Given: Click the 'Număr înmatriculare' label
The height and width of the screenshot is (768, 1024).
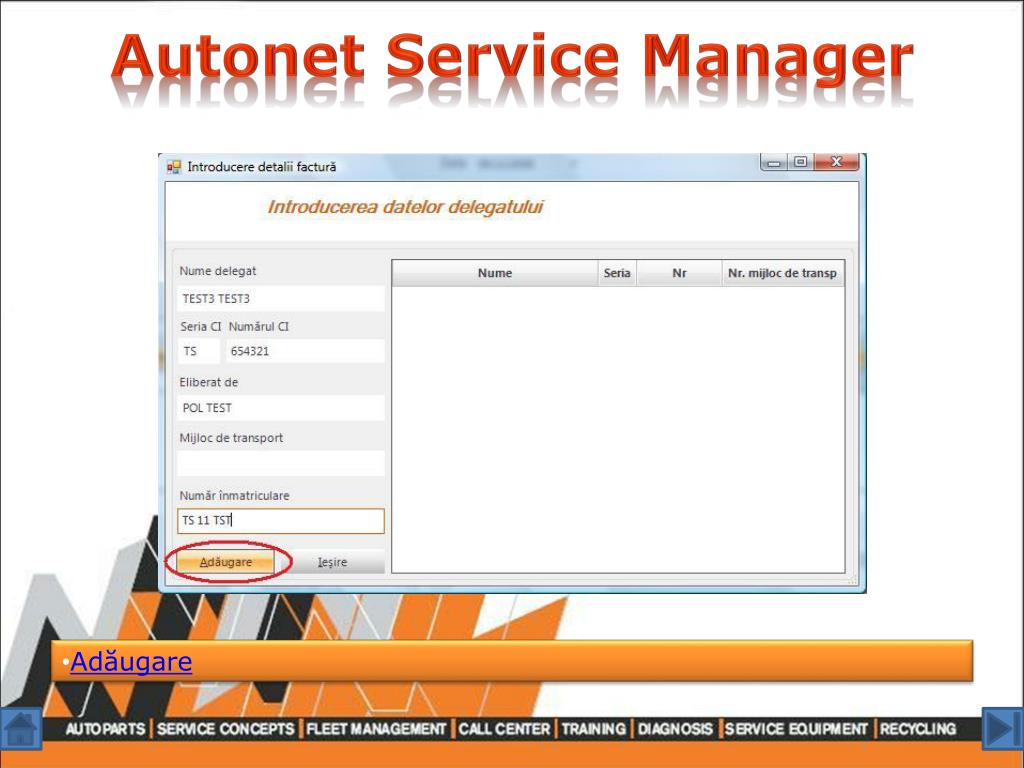Looking at the screenshot, I should click(x=234, y=496).
